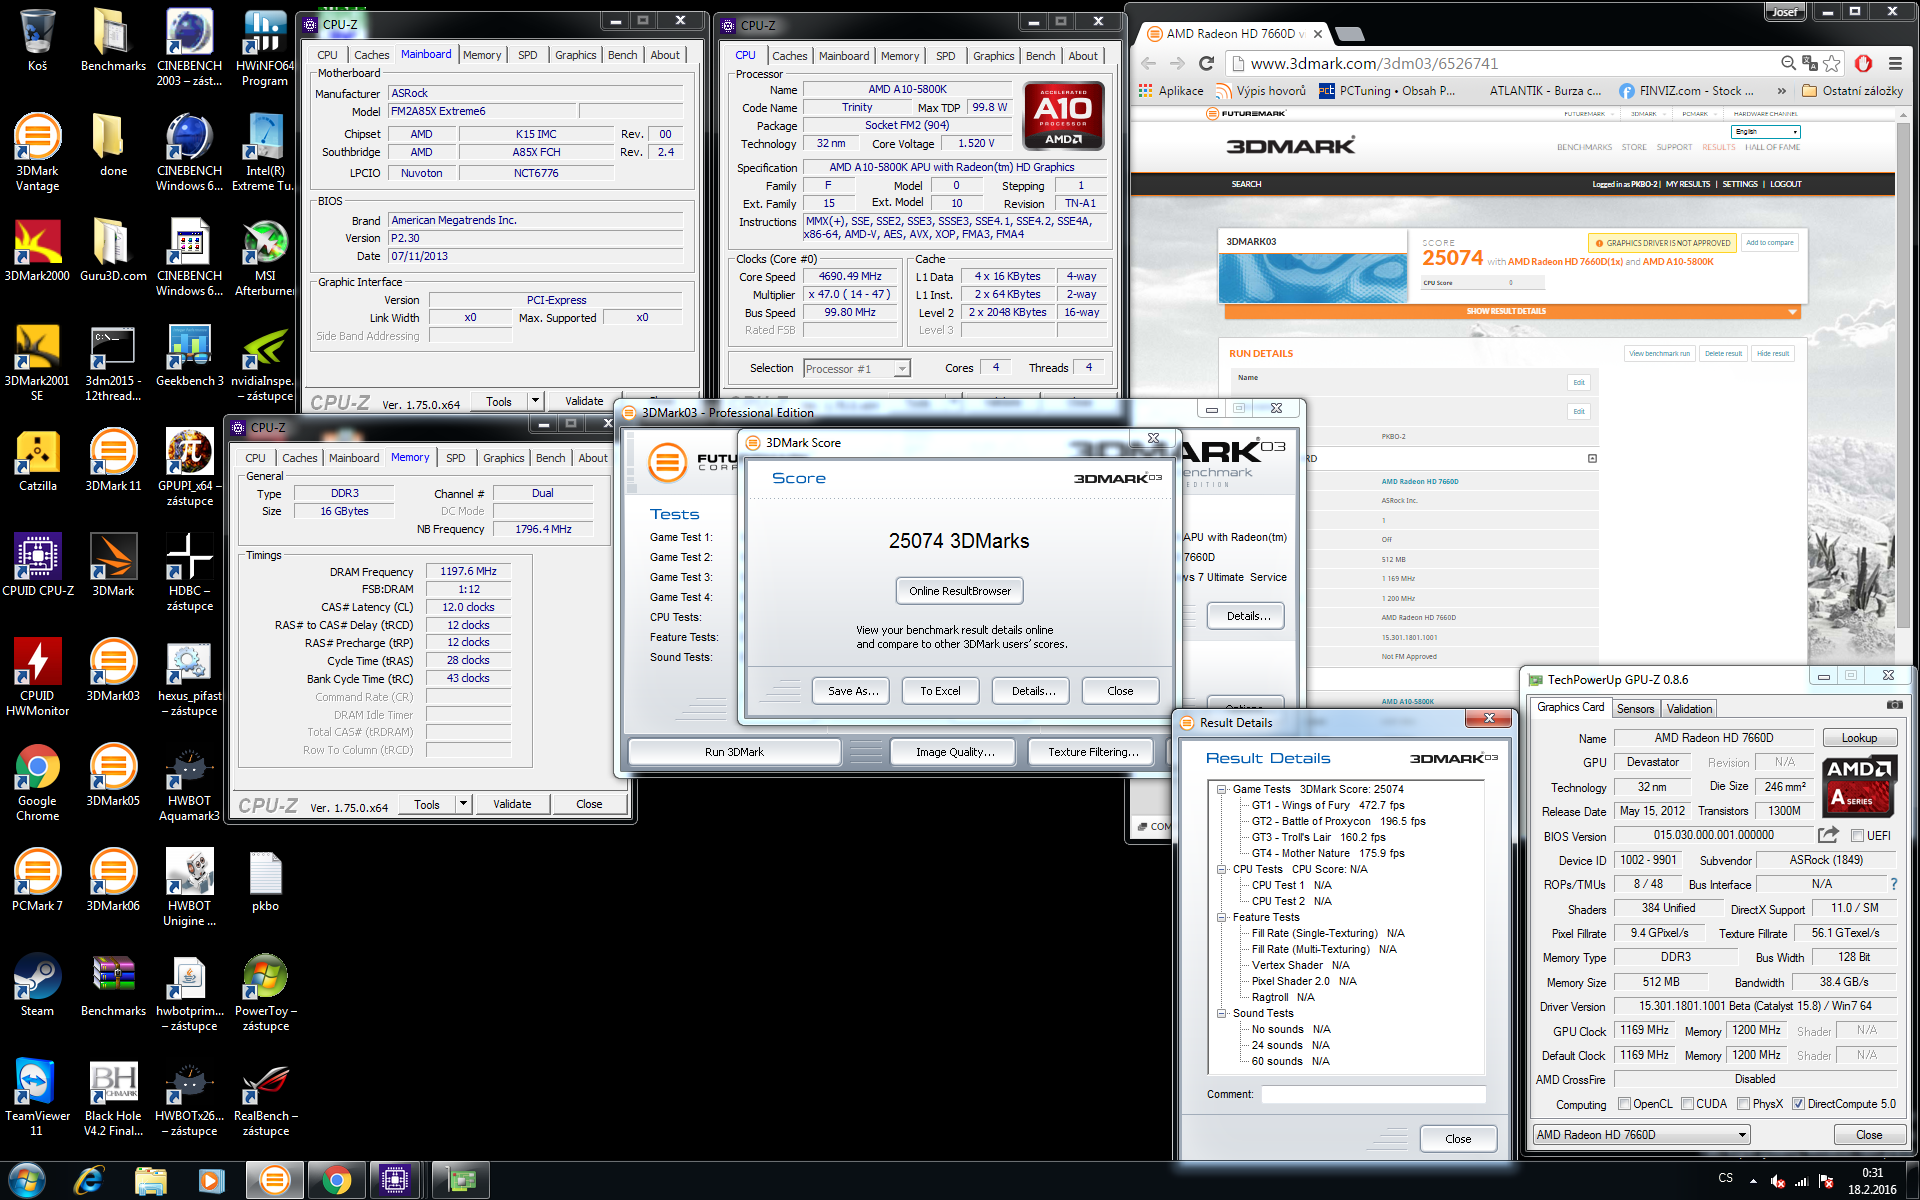Screen dimensions: 1920x1200
Task: Click Validate button in CPU-Z memory window
Action: (x=512, y=804)
